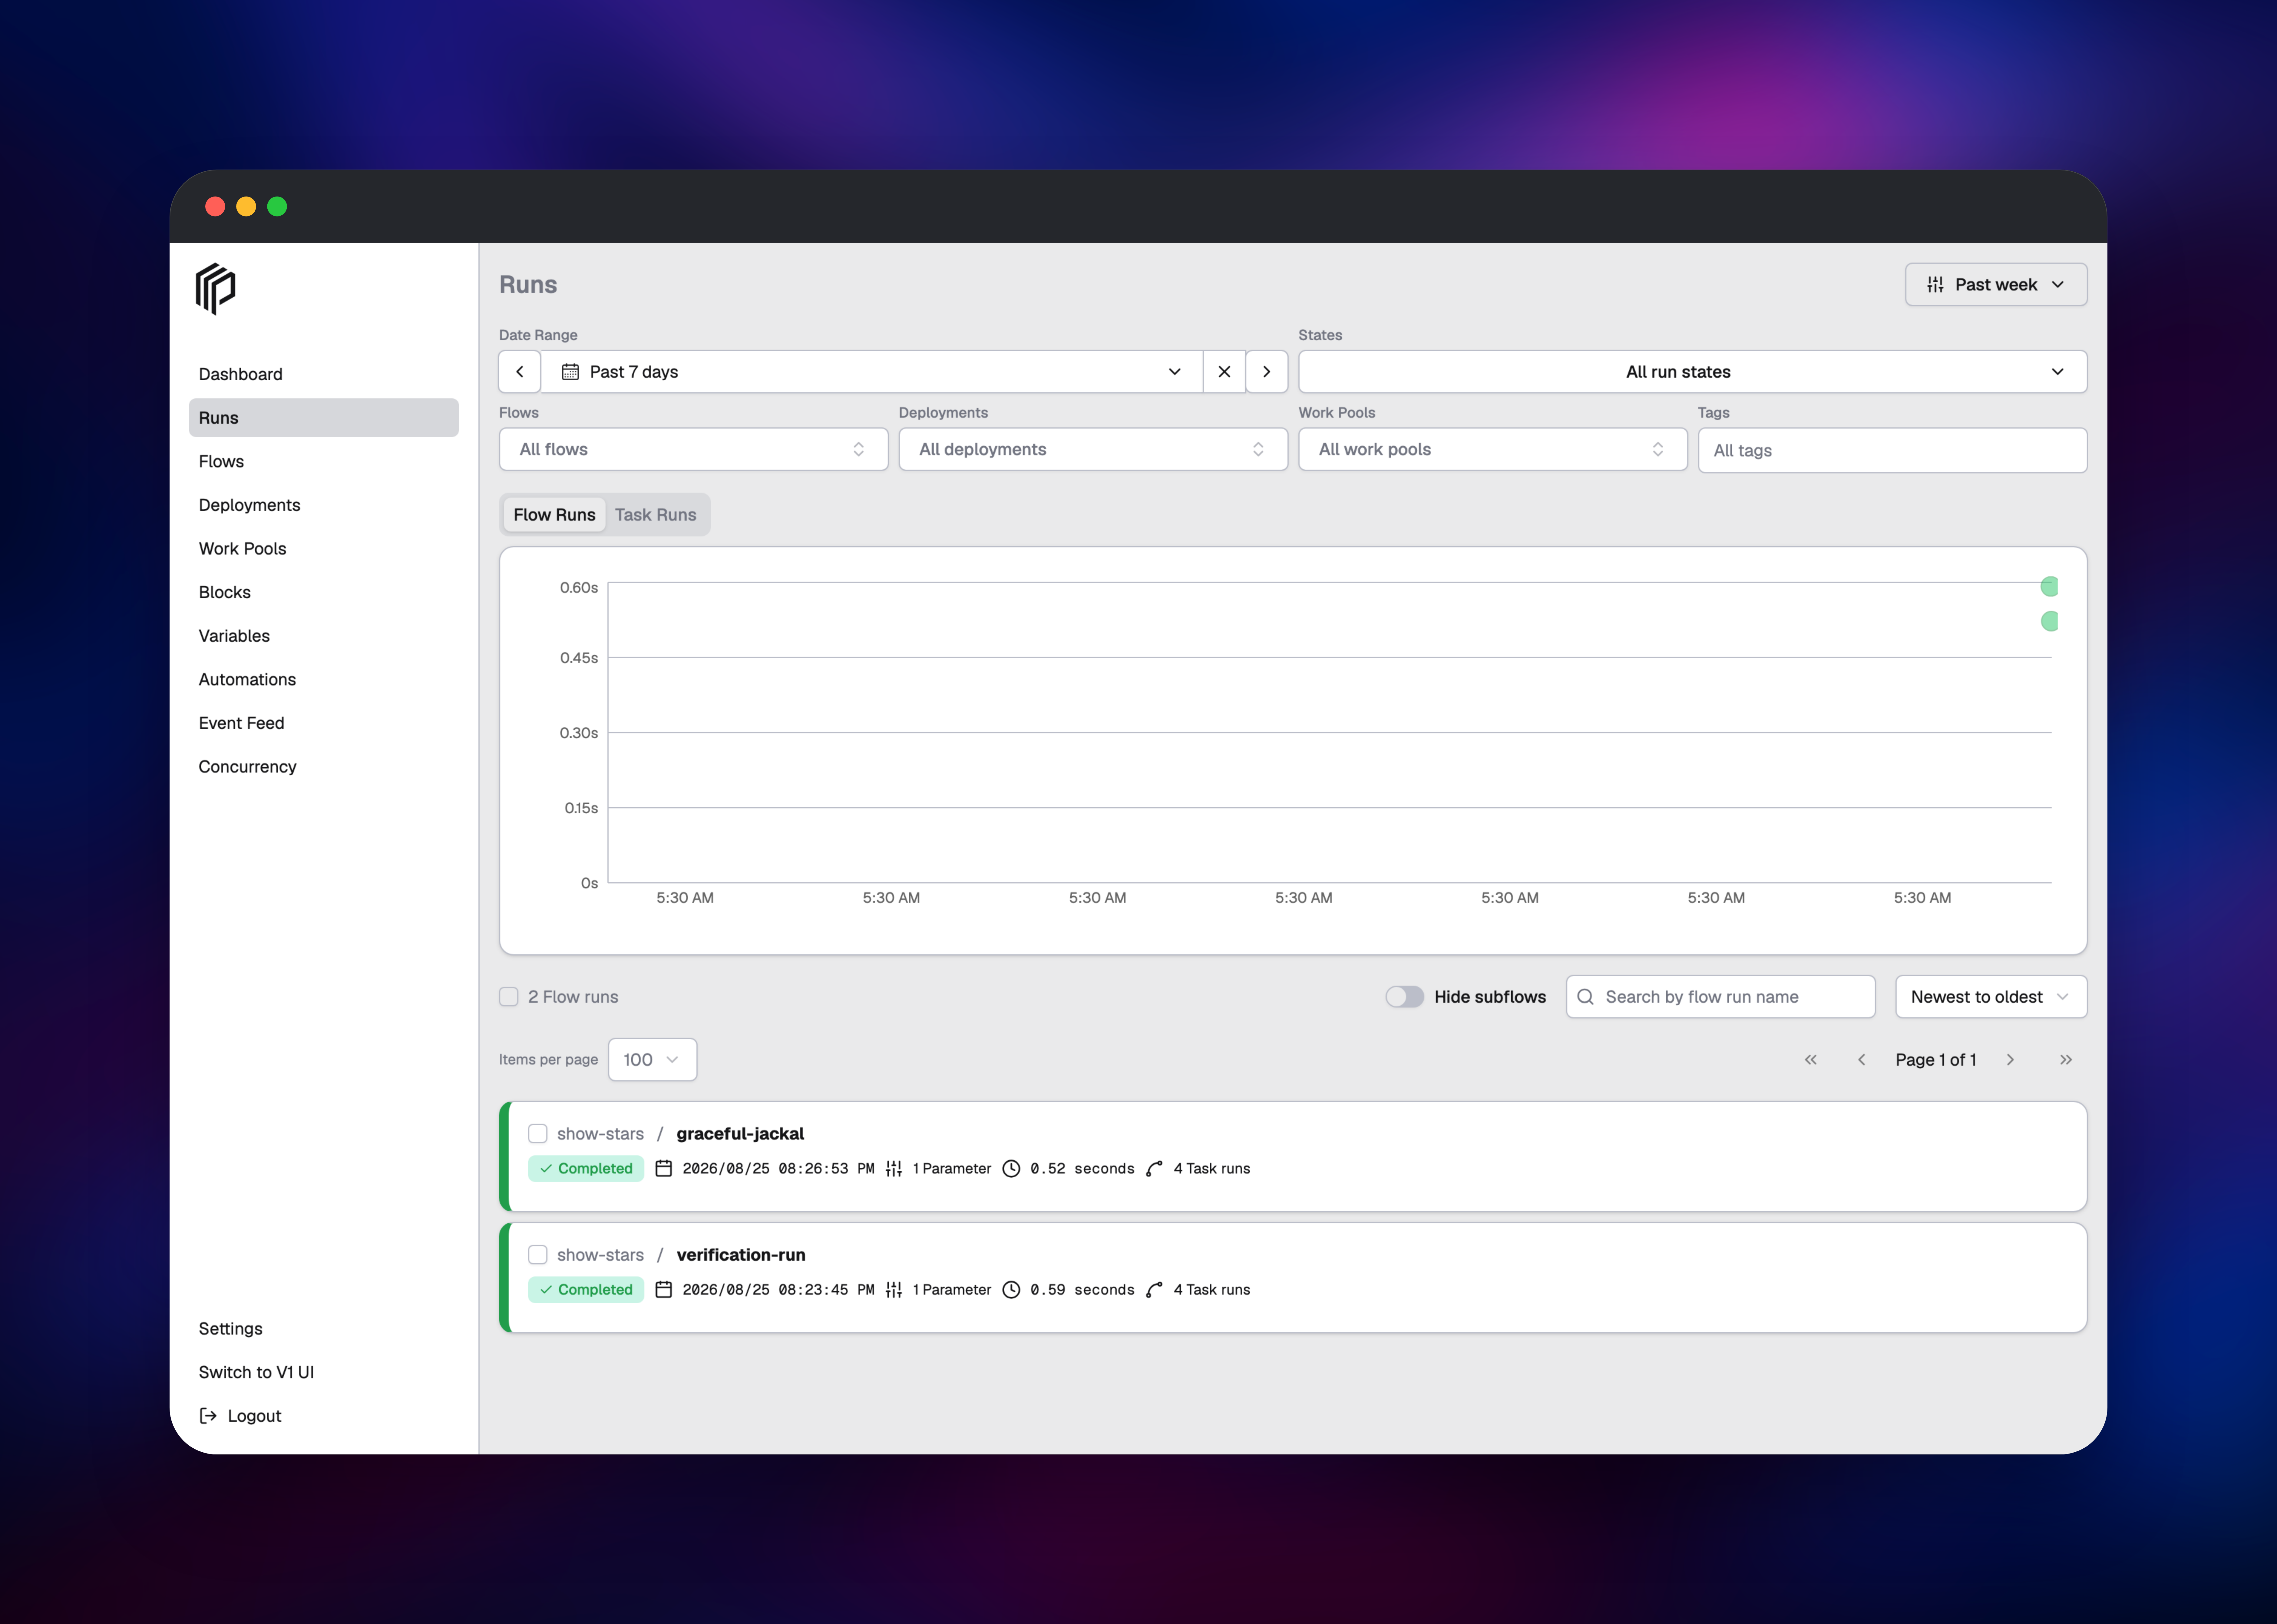Clear the date range with X icon
Viewport: 2277px width, 1624px height.
[x=1224, y=372]
